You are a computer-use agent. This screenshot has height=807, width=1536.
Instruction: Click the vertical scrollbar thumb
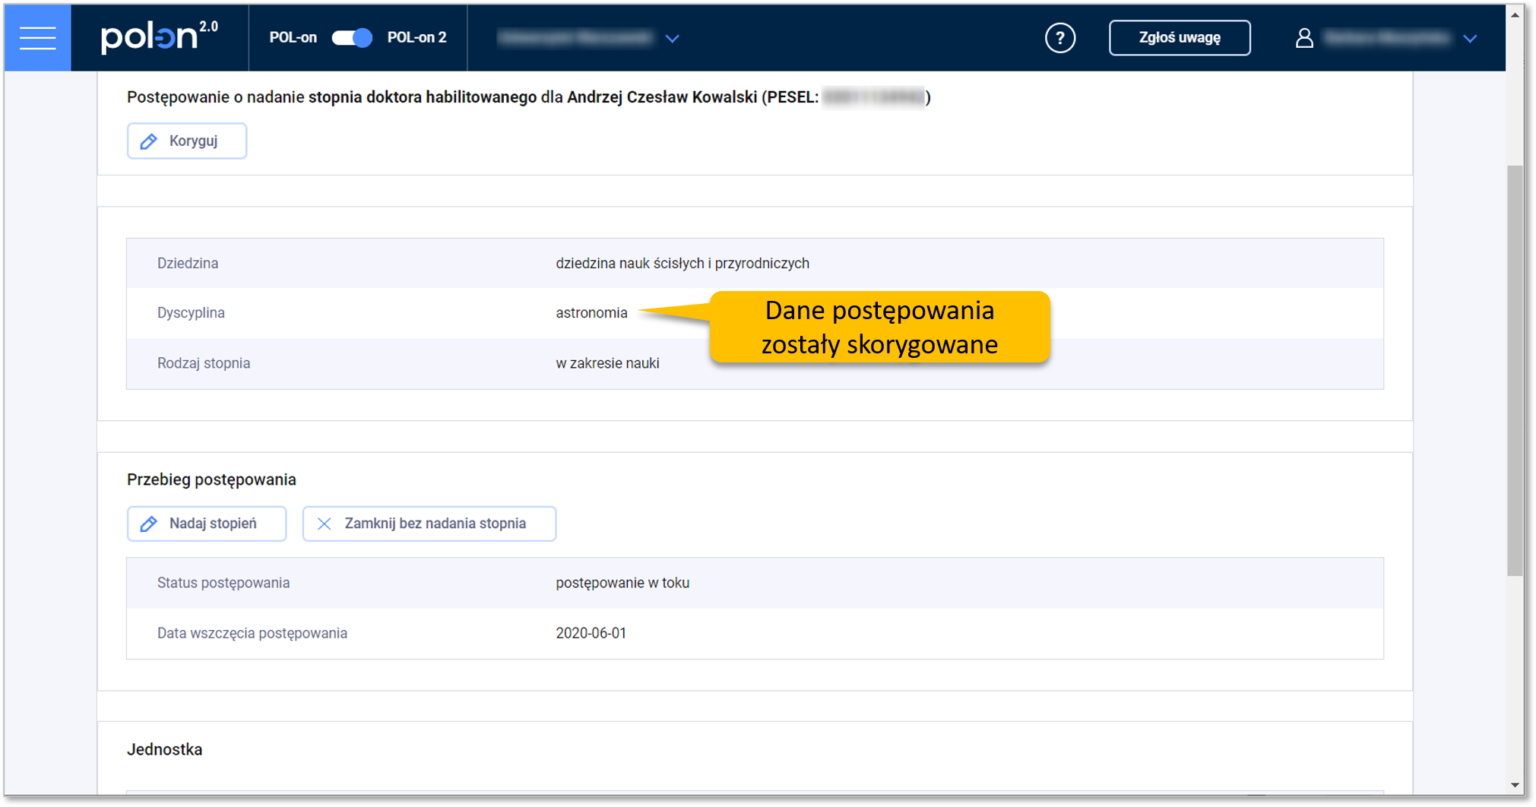point(1515,370)
